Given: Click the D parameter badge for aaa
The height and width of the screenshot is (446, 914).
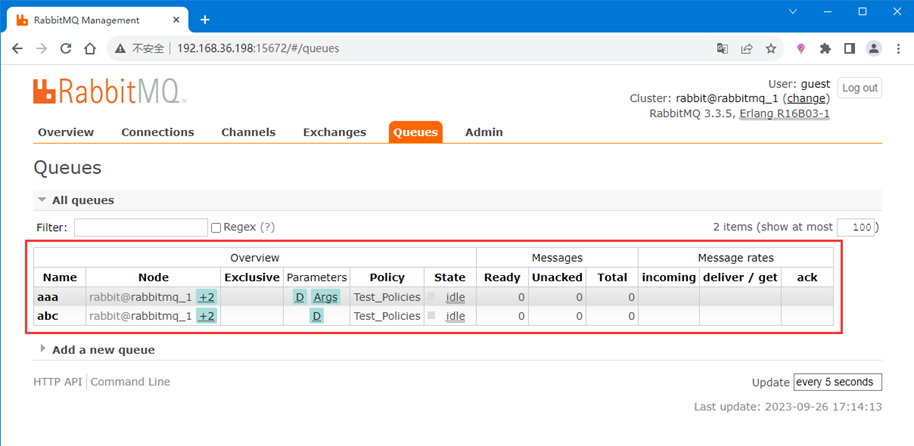Looking at the screenshot, I should point(300,297).
